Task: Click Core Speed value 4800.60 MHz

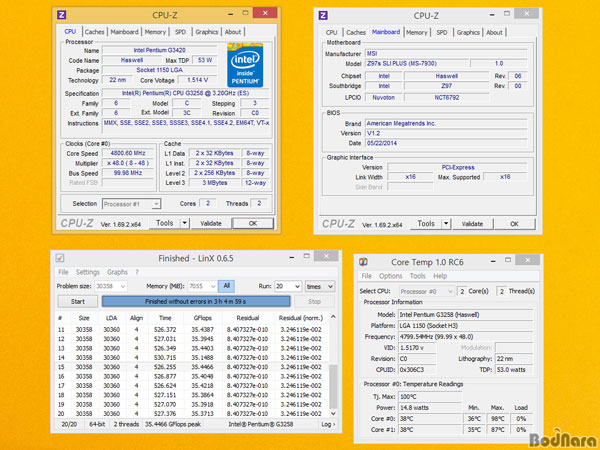Action: (x=128, y=153)
